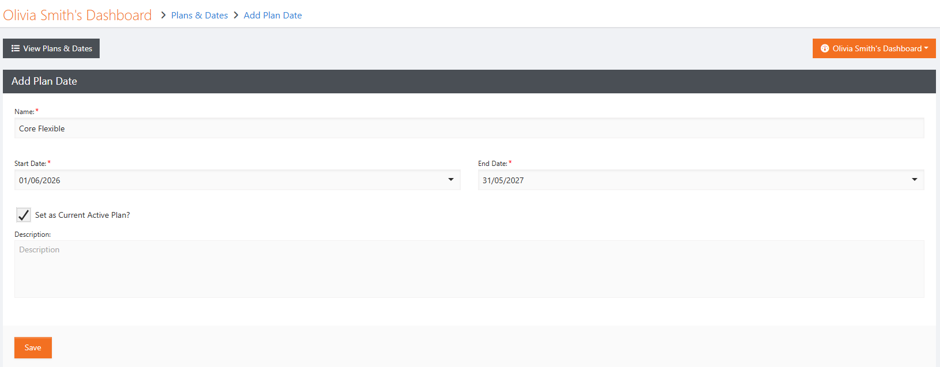Tick the Set as Current Active Plan checkbox
Screen dimensions: 940x367
23,215
